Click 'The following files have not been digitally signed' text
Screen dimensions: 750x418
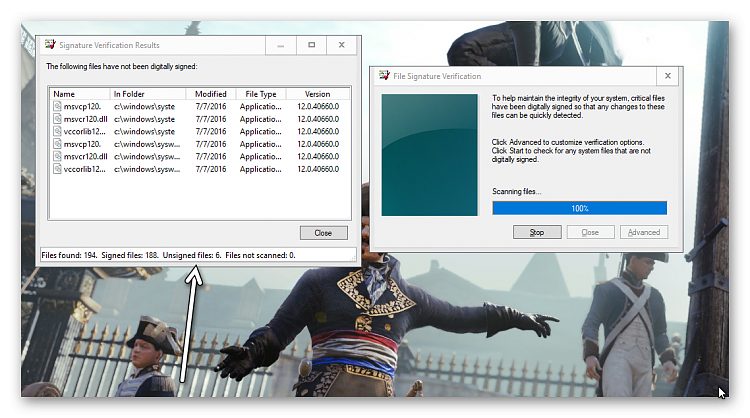121,66
